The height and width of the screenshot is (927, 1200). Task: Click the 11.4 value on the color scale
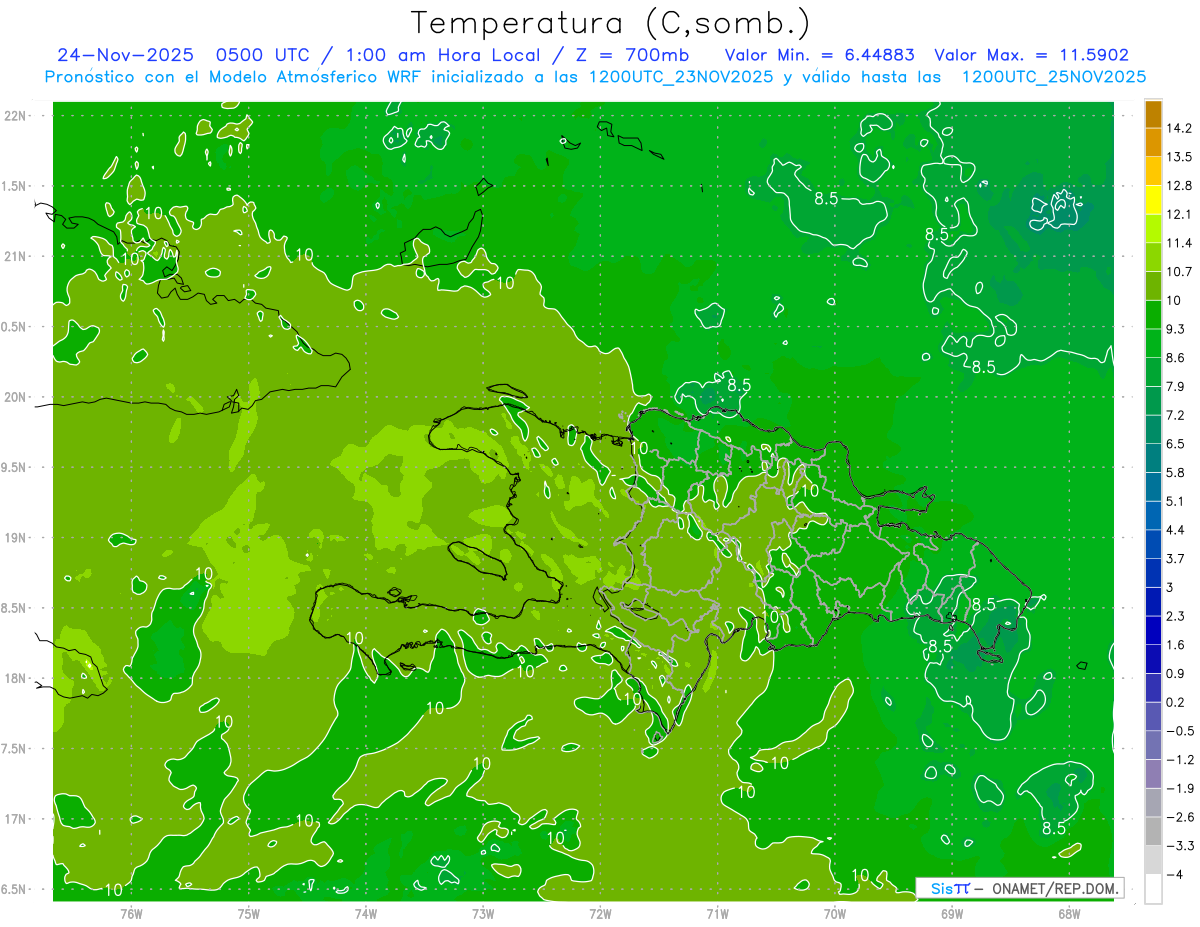click(x=1179, y=243)
